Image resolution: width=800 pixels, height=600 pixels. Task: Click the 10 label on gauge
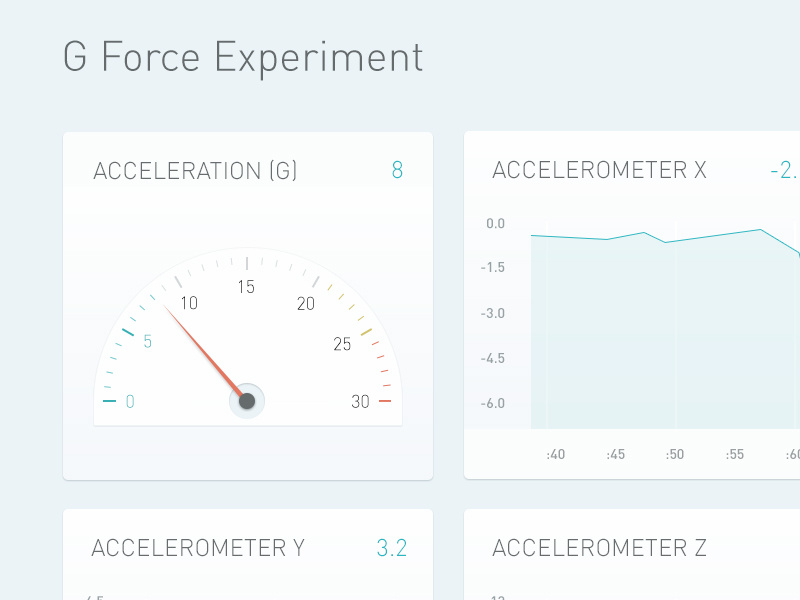[189, 303]
